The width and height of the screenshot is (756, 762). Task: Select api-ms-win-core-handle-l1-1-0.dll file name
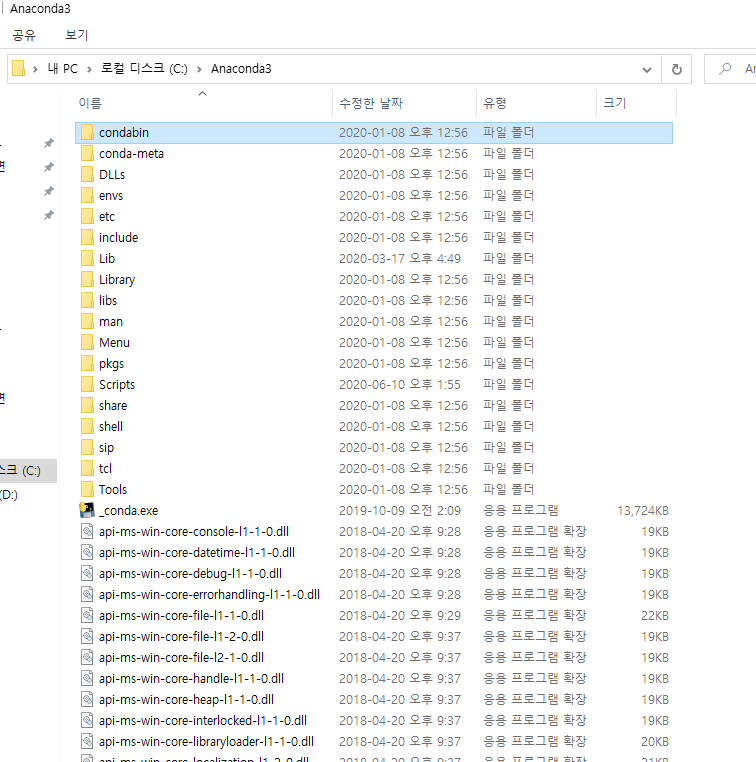[191, 678]
